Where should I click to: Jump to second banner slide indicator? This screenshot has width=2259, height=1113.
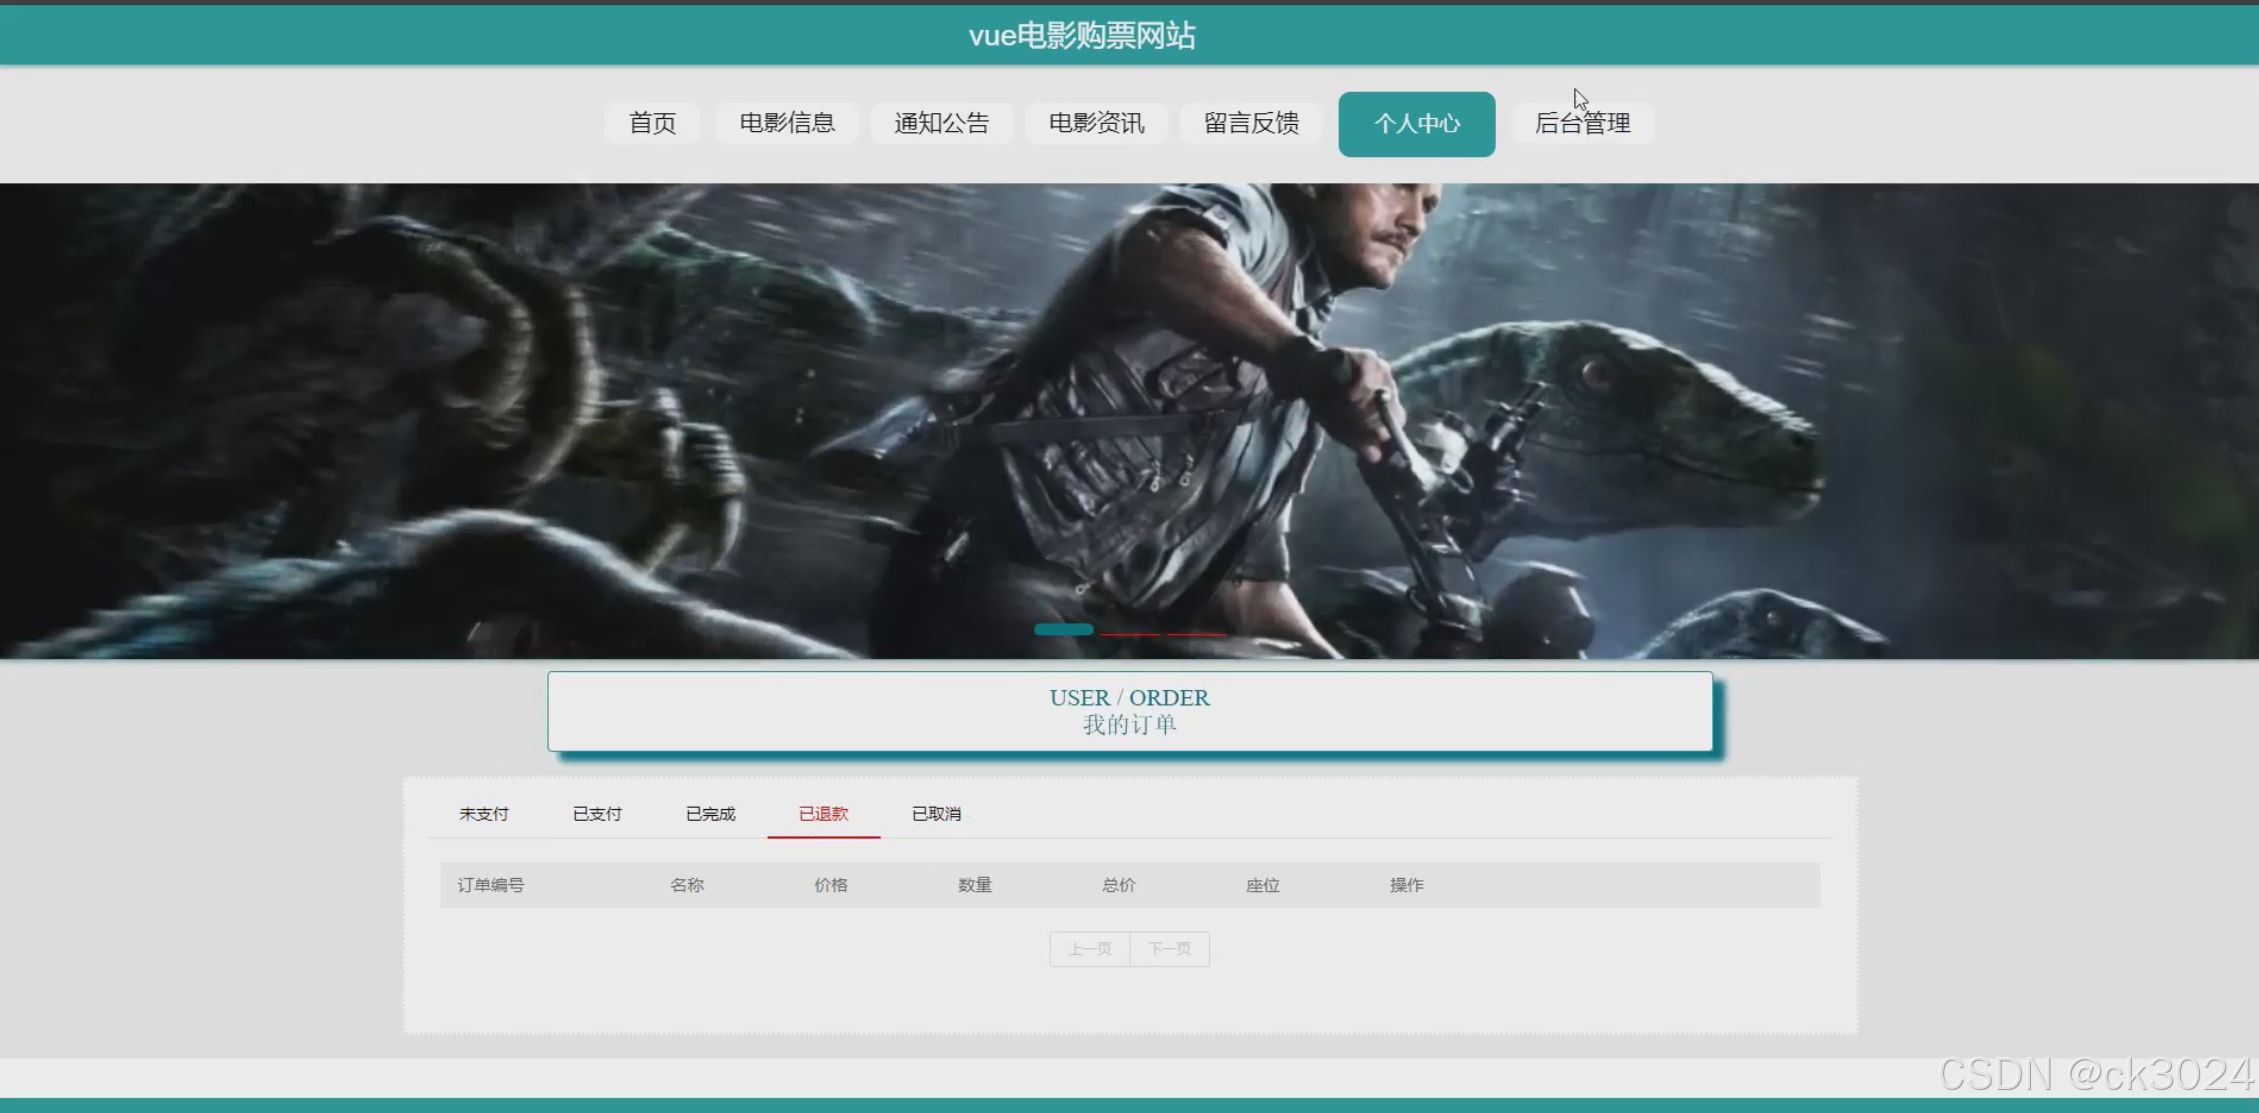[1130, 633]
